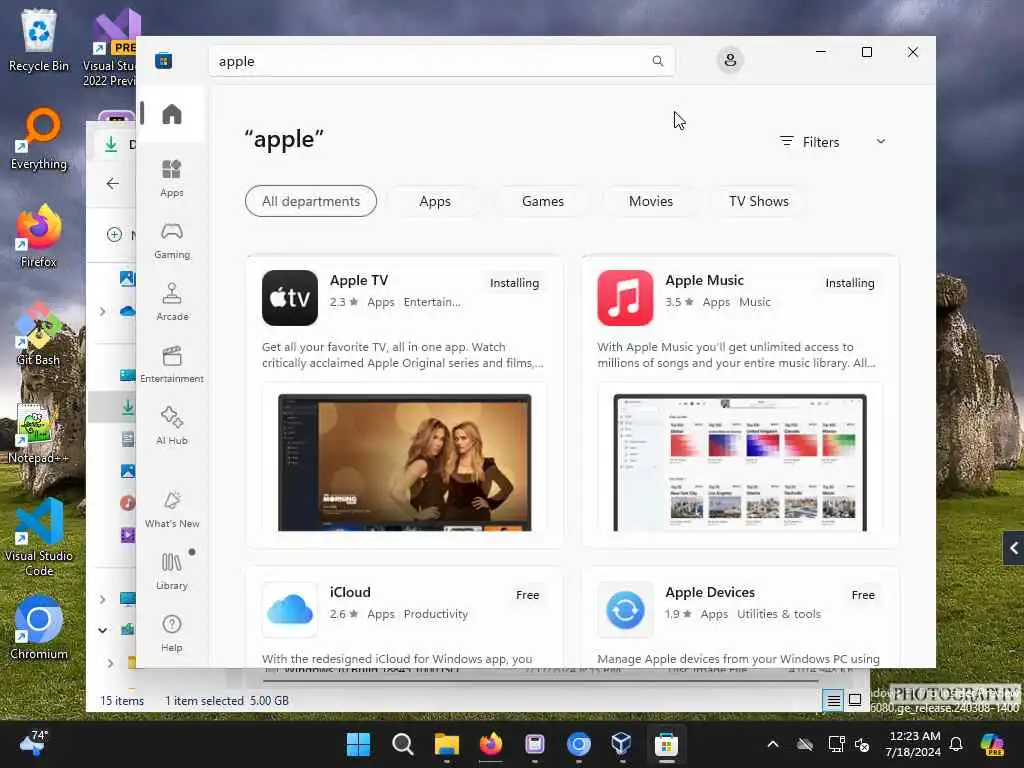Click the Installing button for Apple Music

pyautogui.click(x=850, y=283)
